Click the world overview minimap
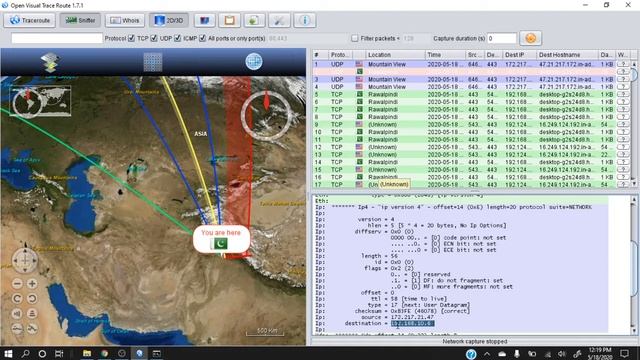 pos(40,101)
